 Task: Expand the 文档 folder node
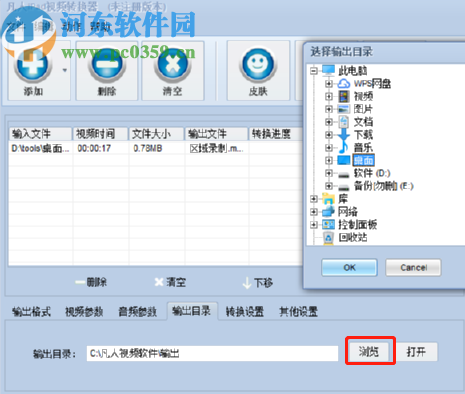(x=329, y=122)
